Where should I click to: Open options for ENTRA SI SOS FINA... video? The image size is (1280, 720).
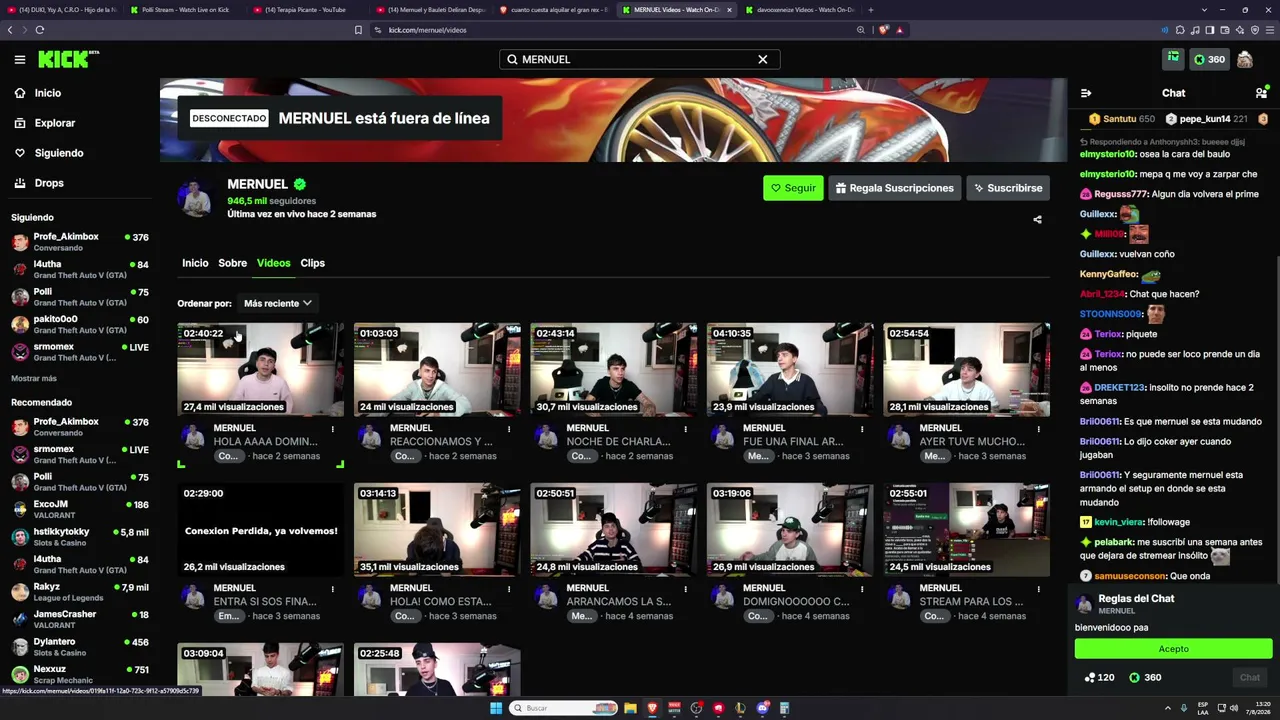(x=332, y=589)
